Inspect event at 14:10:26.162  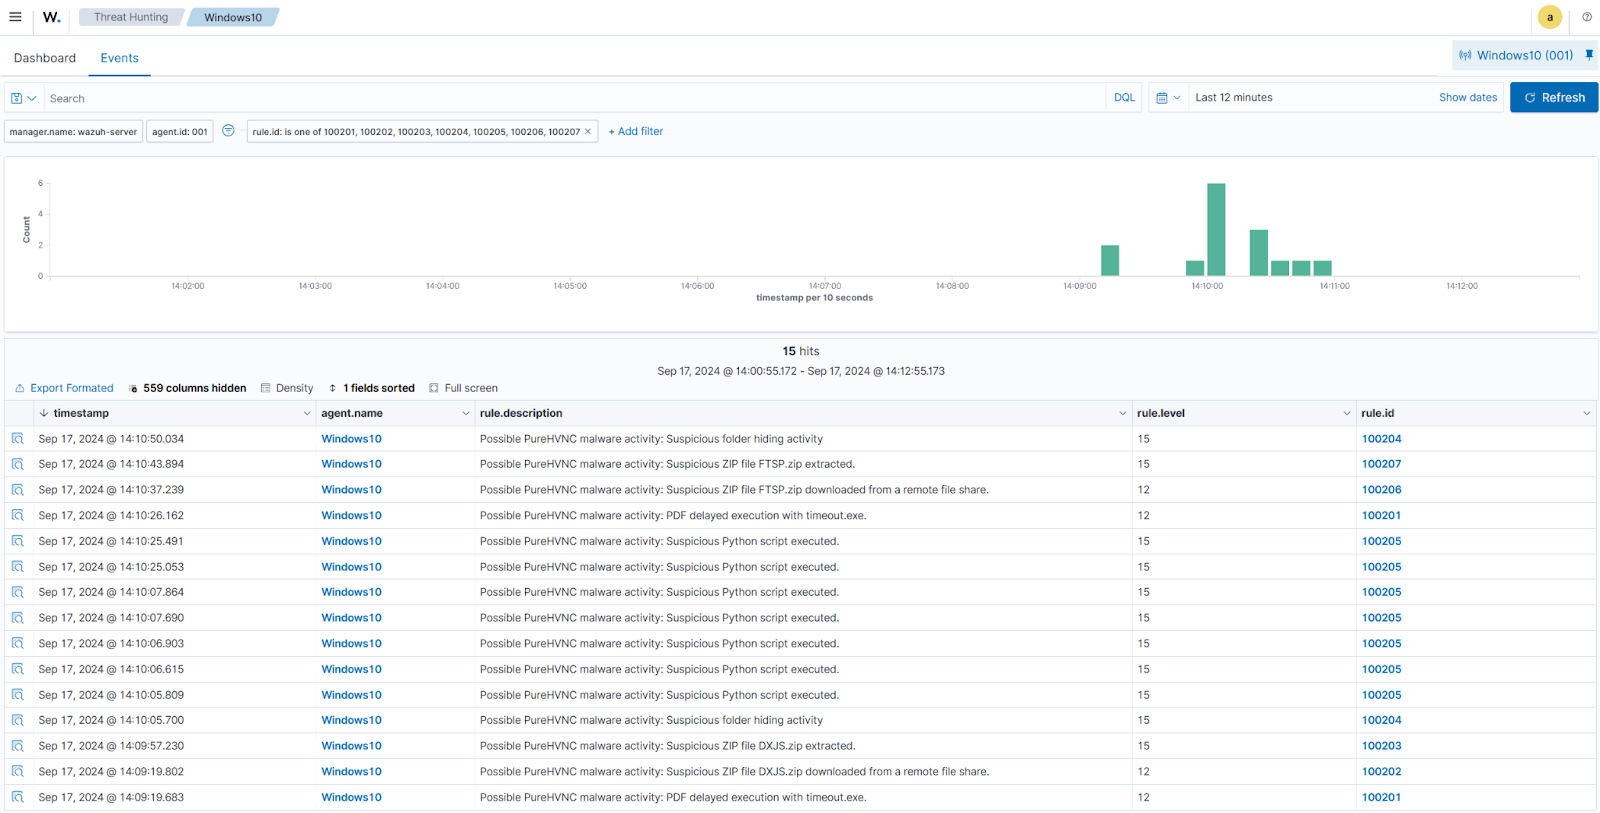tap(18, 516)
